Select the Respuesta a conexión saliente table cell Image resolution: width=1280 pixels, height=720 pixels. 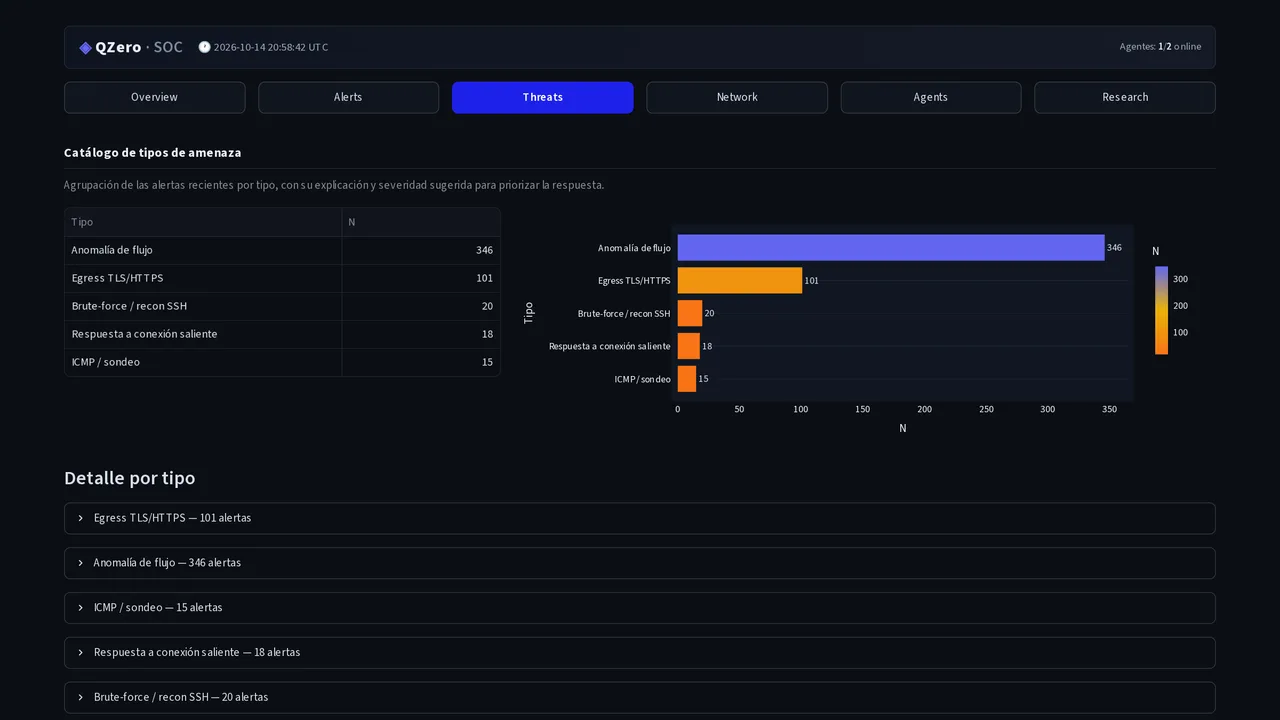pyautogui.click(x=203, y=334)
